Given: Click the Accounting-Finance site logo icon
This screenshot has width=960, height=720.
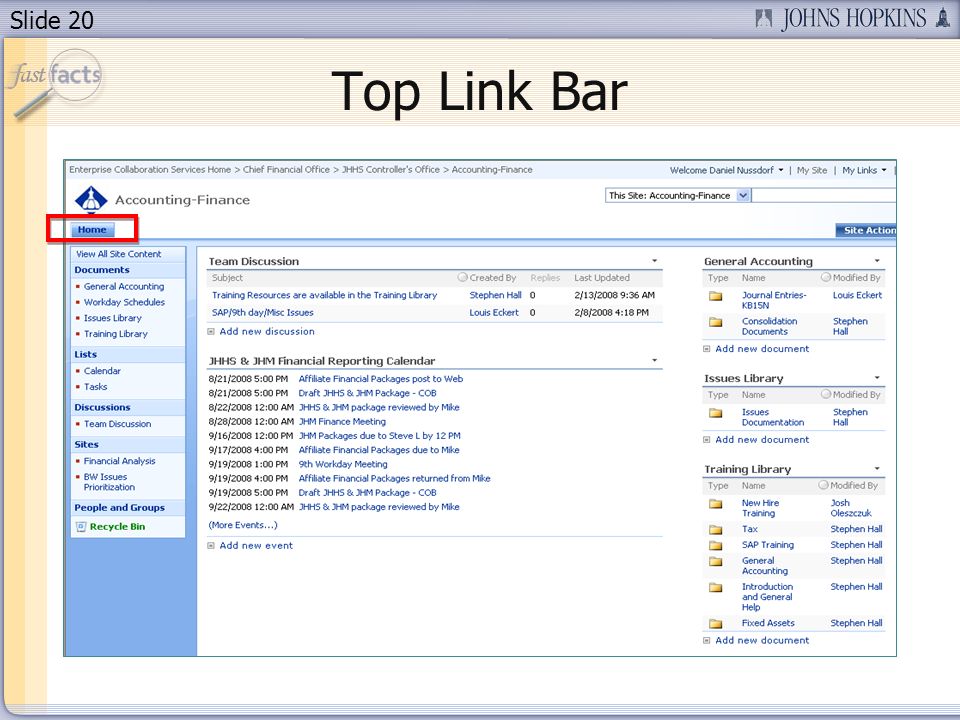Looking at the screenshot, I should (91, 200).
